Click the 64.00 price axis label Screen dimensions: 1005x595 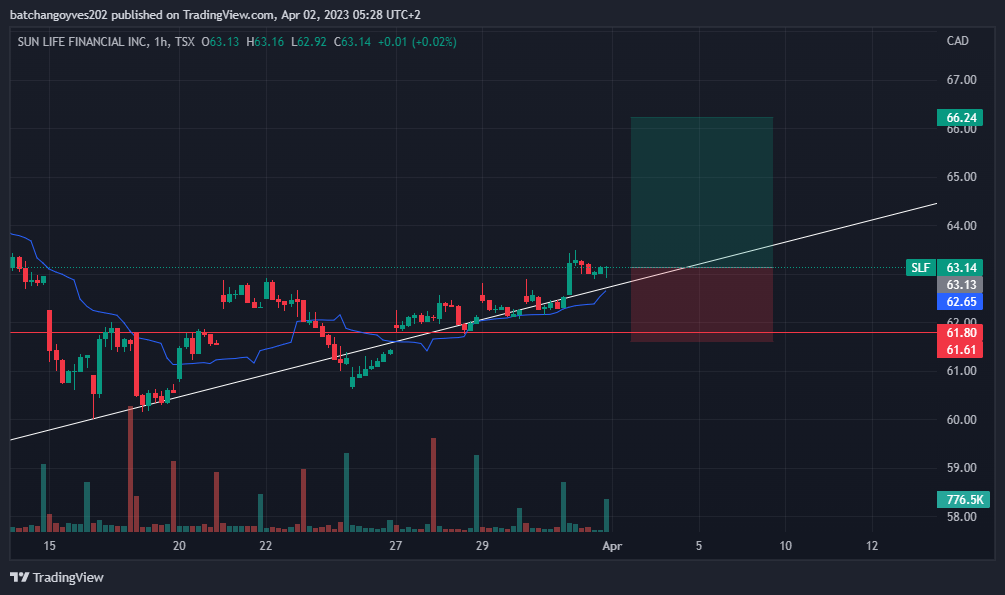click(x=961, y=225)
